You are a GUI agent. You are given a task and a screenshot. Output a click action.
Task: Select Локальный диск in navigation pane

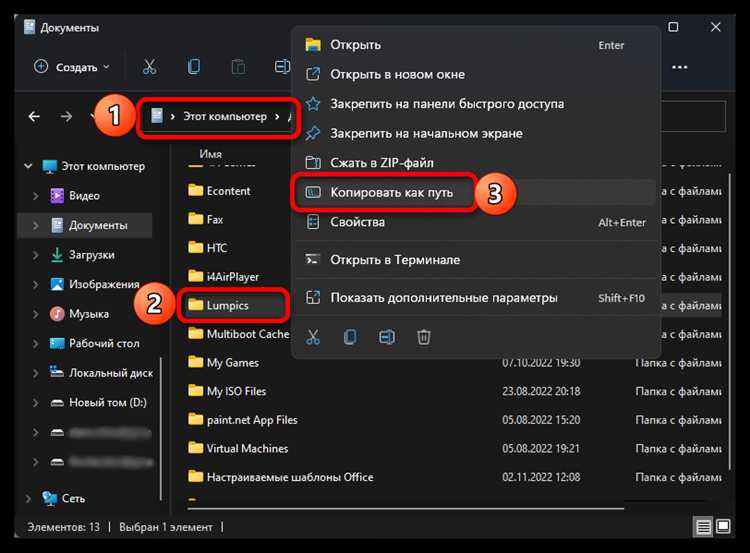coord(111,373)
